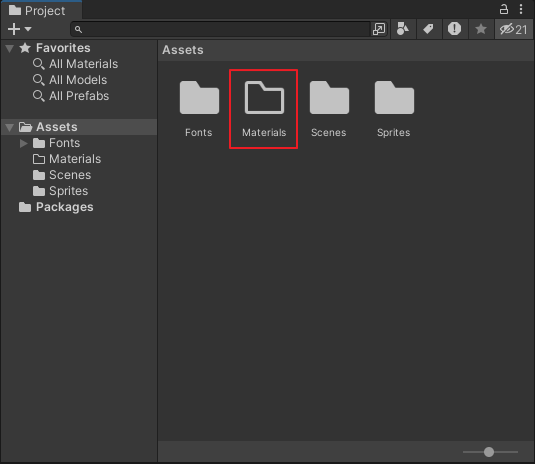This screenshot has height=464, width=535.
Task: Click the Assets breadcrumb label
Action: [x=183, y=50]
